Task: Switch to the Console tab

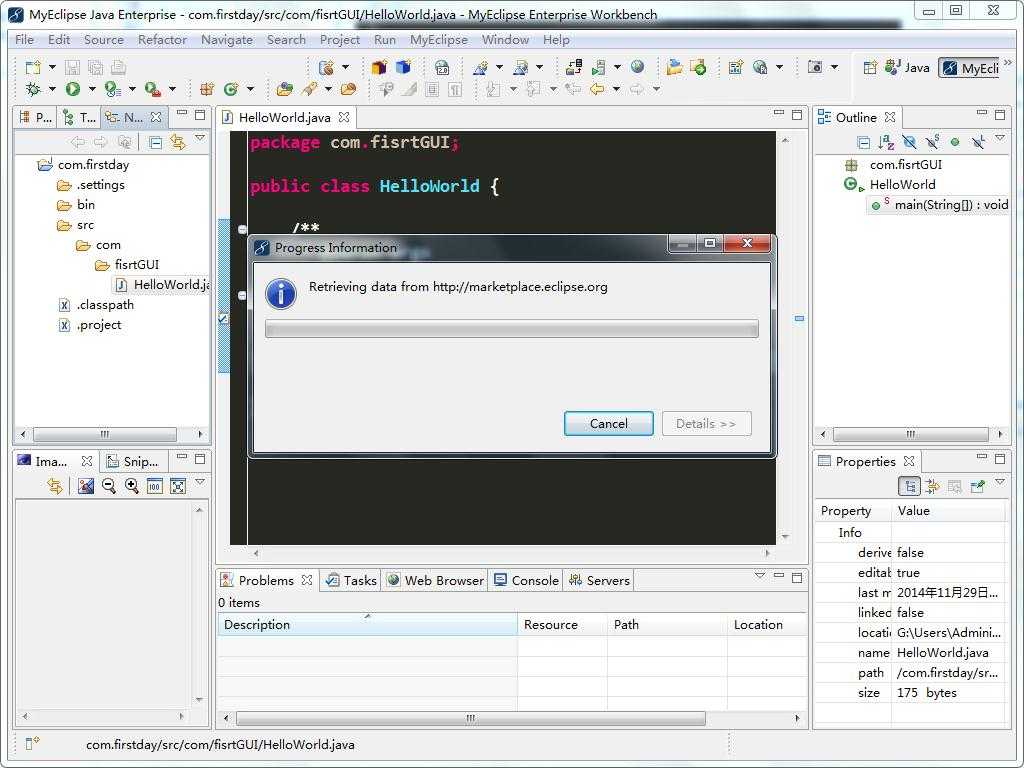Action: pyautogui.click(x=526, y=581)
